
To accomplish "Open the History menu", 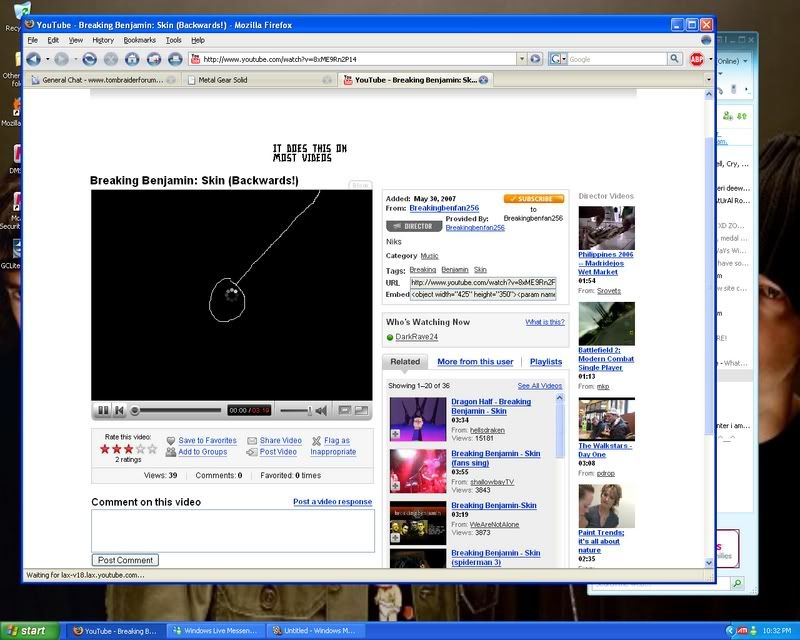I will point(103,40).
